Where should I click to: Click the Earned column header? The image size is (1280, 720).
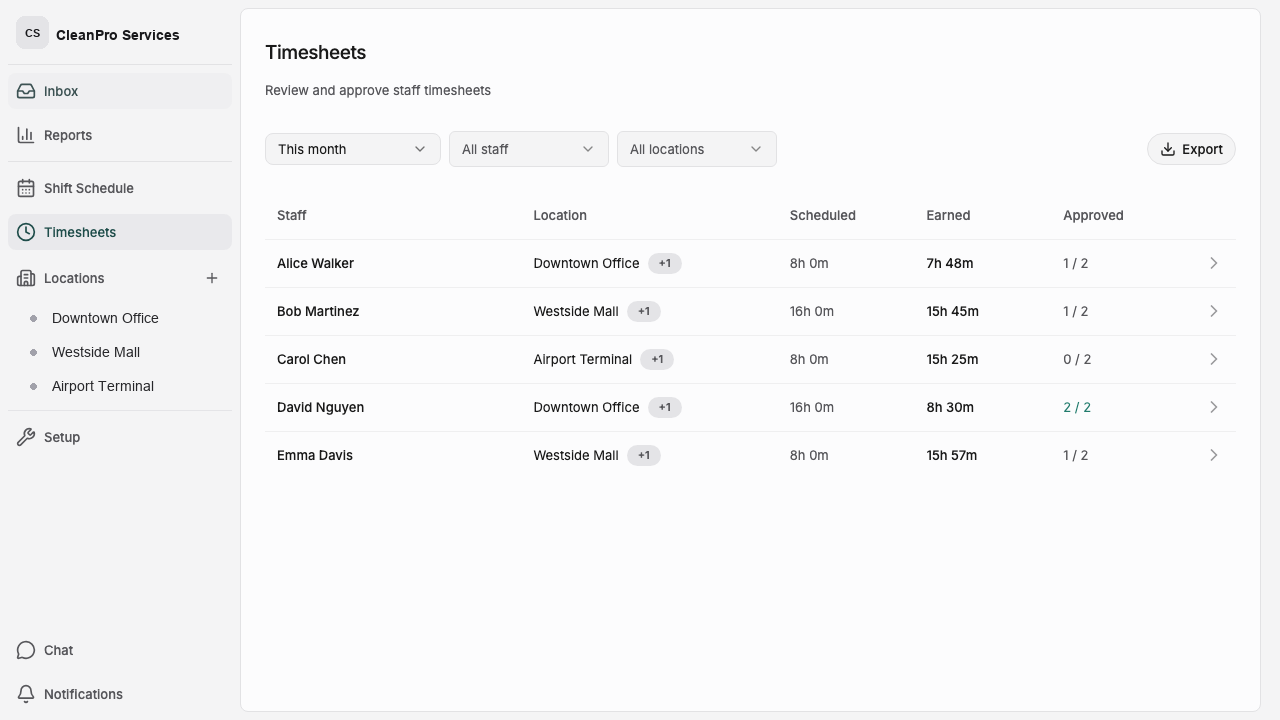click(x=948, y=215)
